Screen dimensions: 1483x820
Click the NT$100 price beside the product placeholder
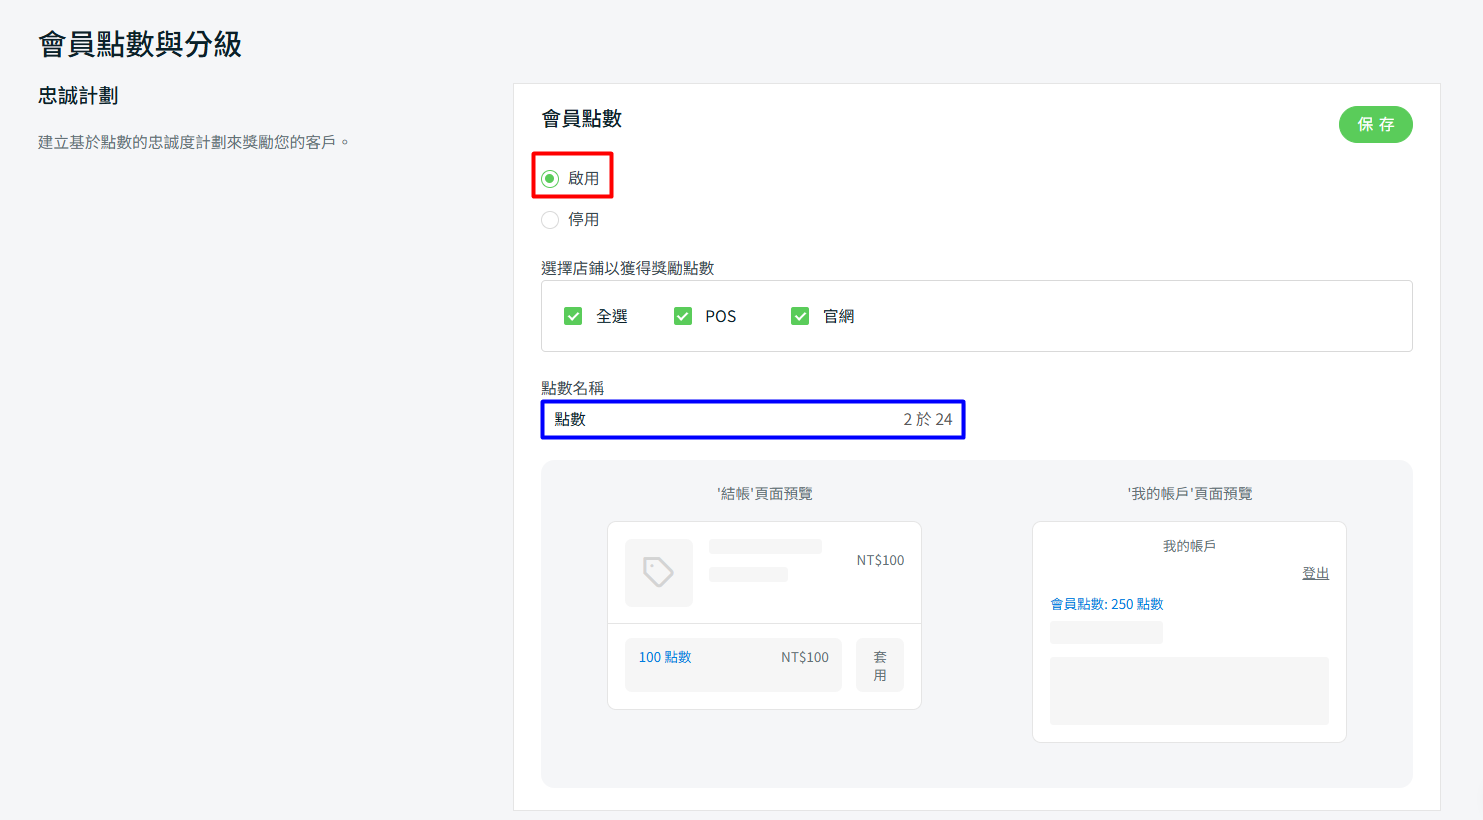(880, 560)
